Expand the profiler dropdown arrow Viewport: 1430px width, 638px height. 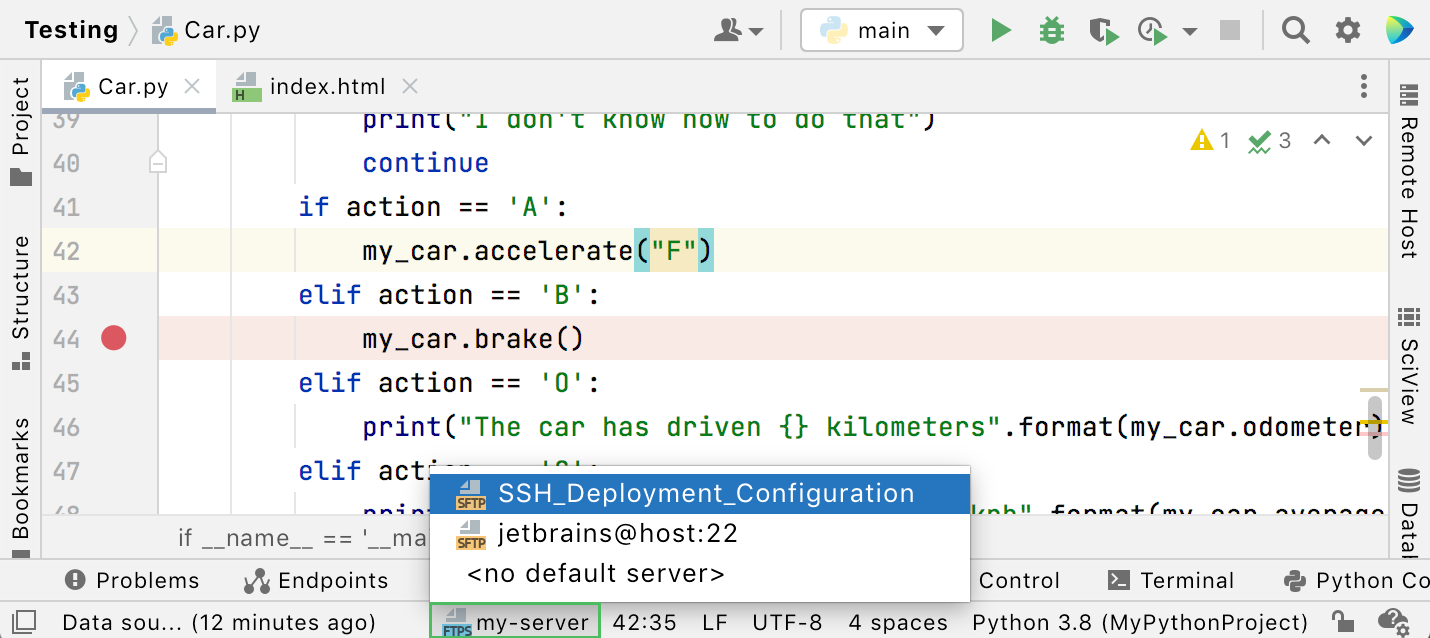pyautogui.click(x=1188, y=30)
